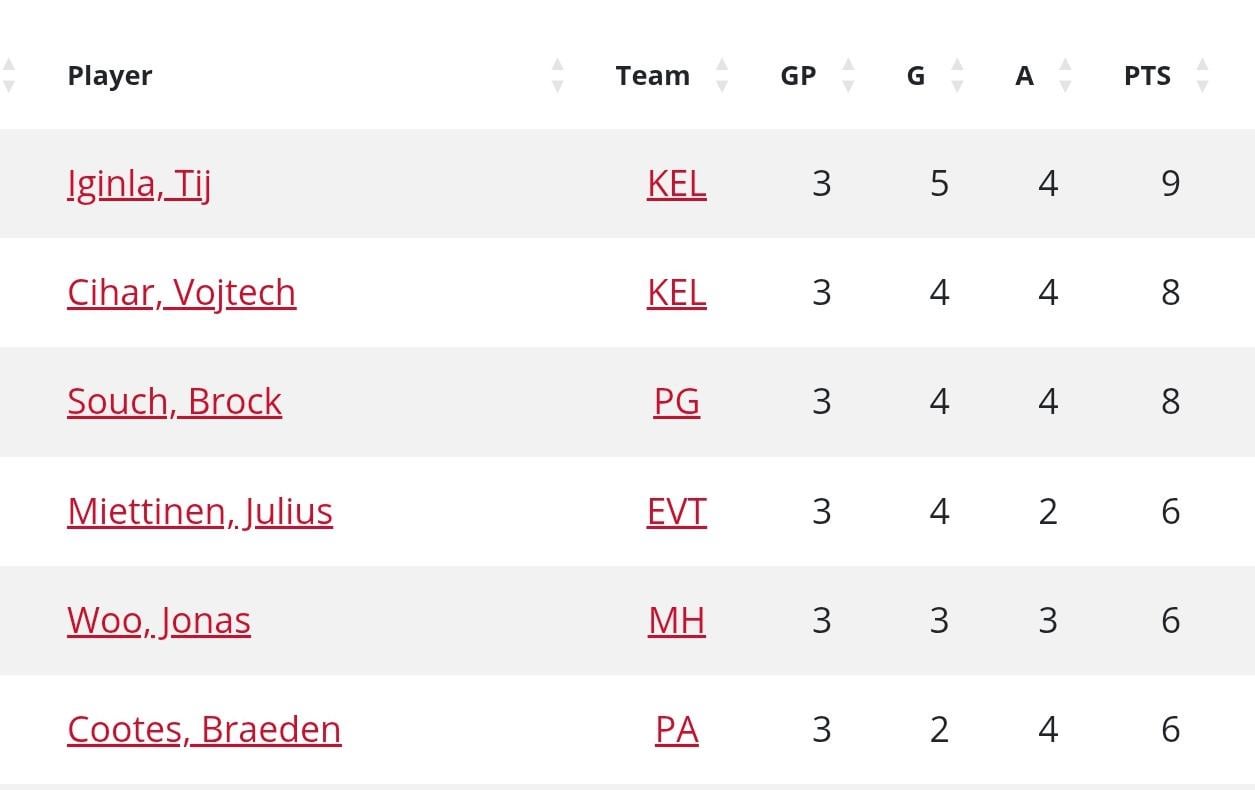Select the ascending sort arrow beside A column
The height and width of the screenshot is (790, 1255).
pyautogui.click(x=1063, y=66)
